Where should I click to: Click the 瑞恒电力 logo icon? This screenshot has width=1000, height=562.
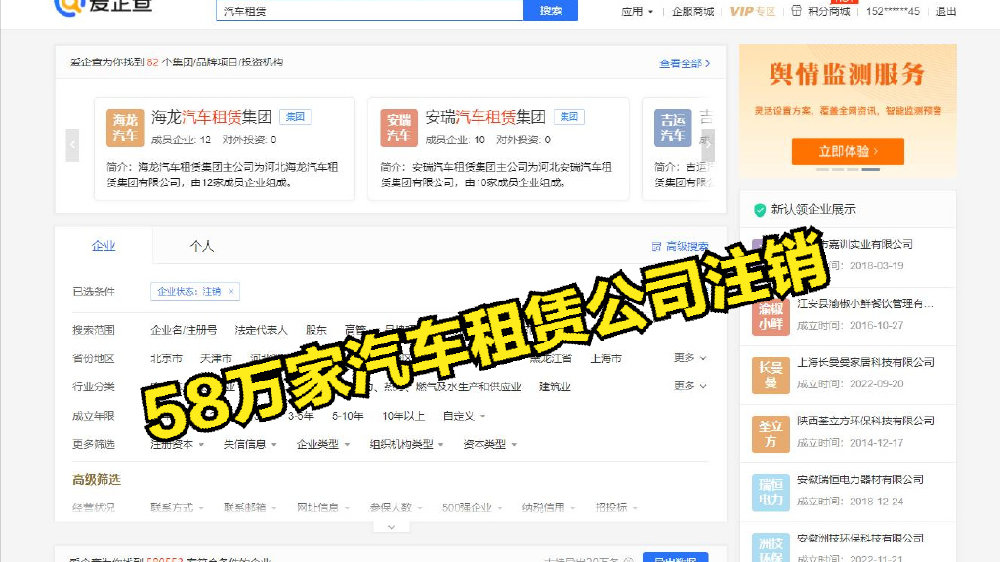770,492
